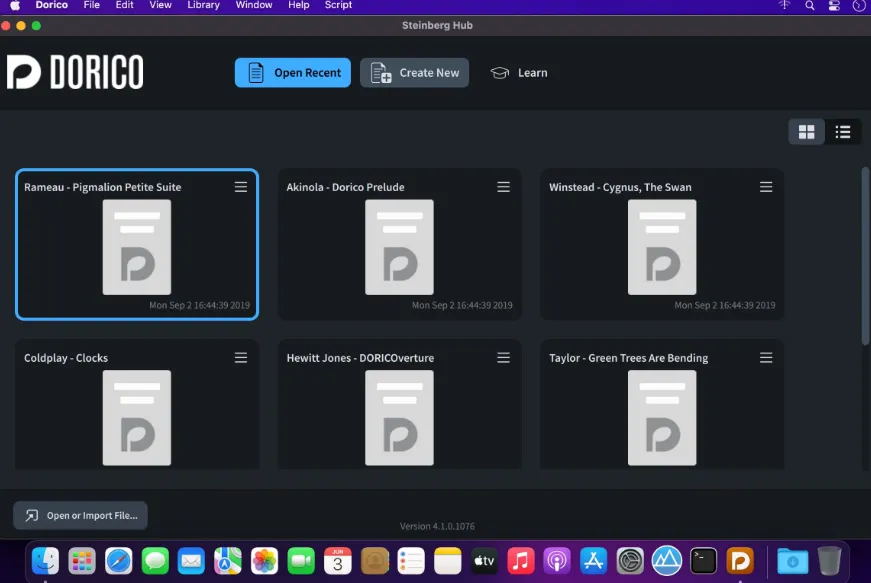
Task: Open the Learn section
Action: (519, 73)
